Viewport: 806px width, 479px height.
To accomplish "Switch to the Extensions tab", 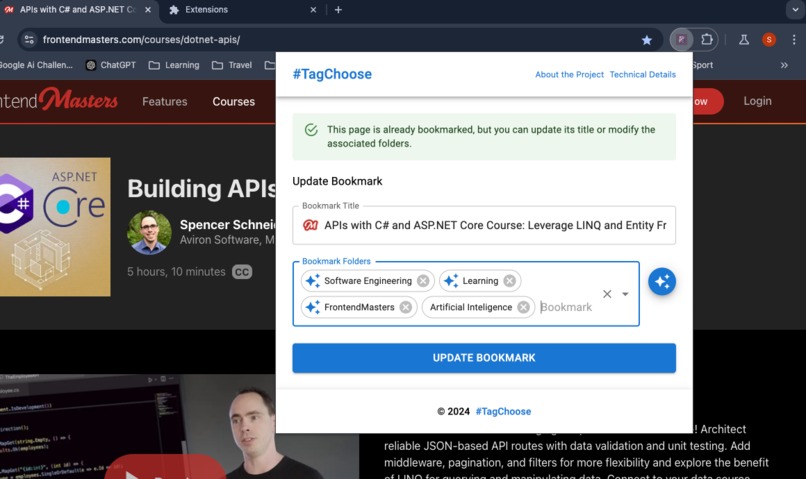I will click(242, 10).
